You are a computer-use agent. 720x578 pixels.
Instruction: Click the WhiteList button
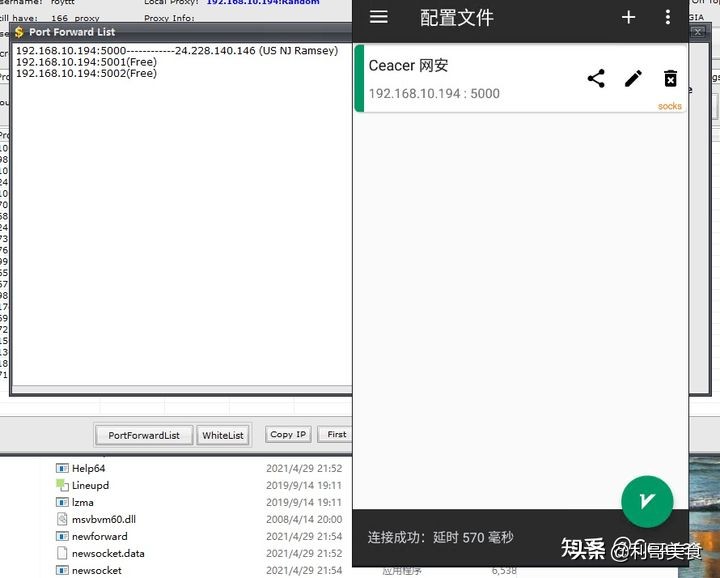(223, 435)
